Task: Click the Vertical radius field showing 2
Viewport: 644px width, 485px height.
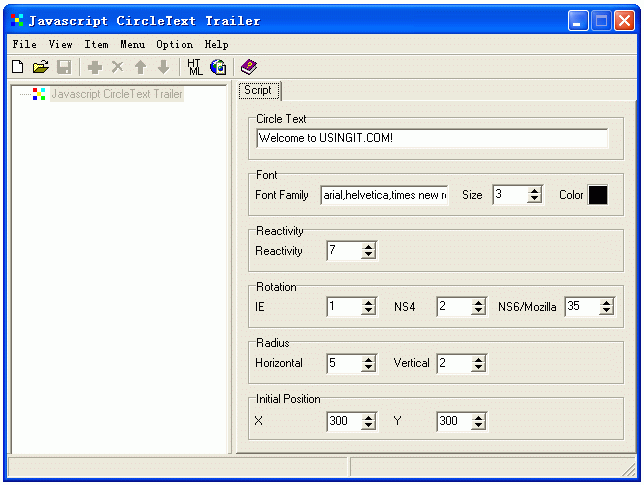Action: tap(455, 363)
